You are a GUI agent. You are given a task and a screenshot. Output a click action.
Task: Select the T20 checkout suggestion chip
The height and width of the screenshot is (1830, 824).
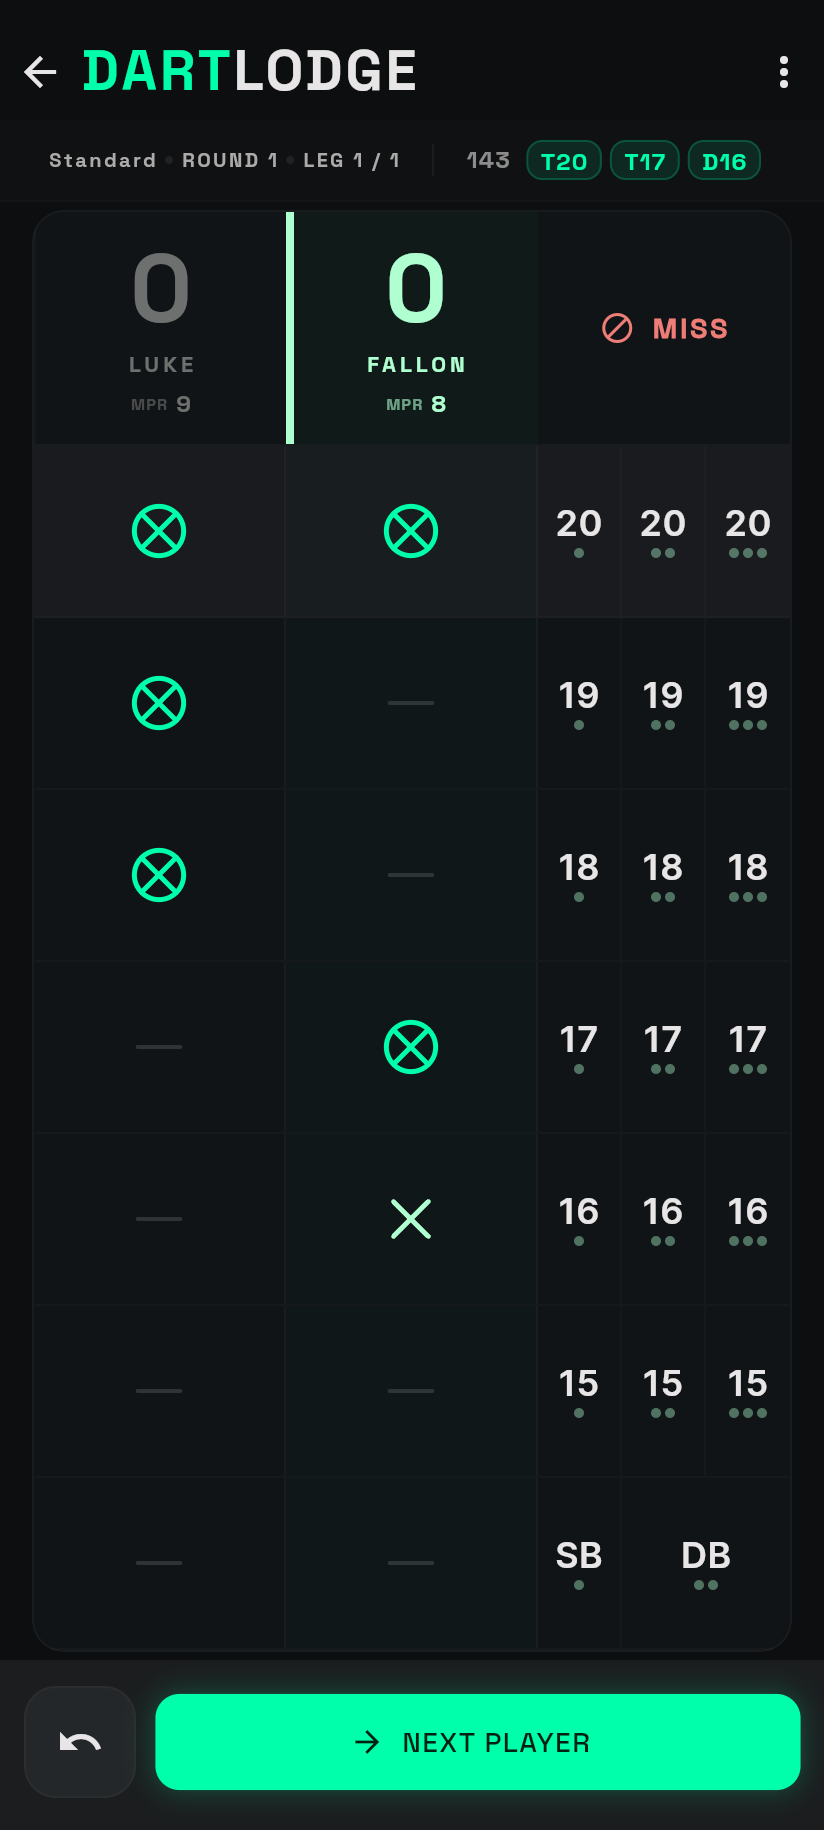coord(564,161)
